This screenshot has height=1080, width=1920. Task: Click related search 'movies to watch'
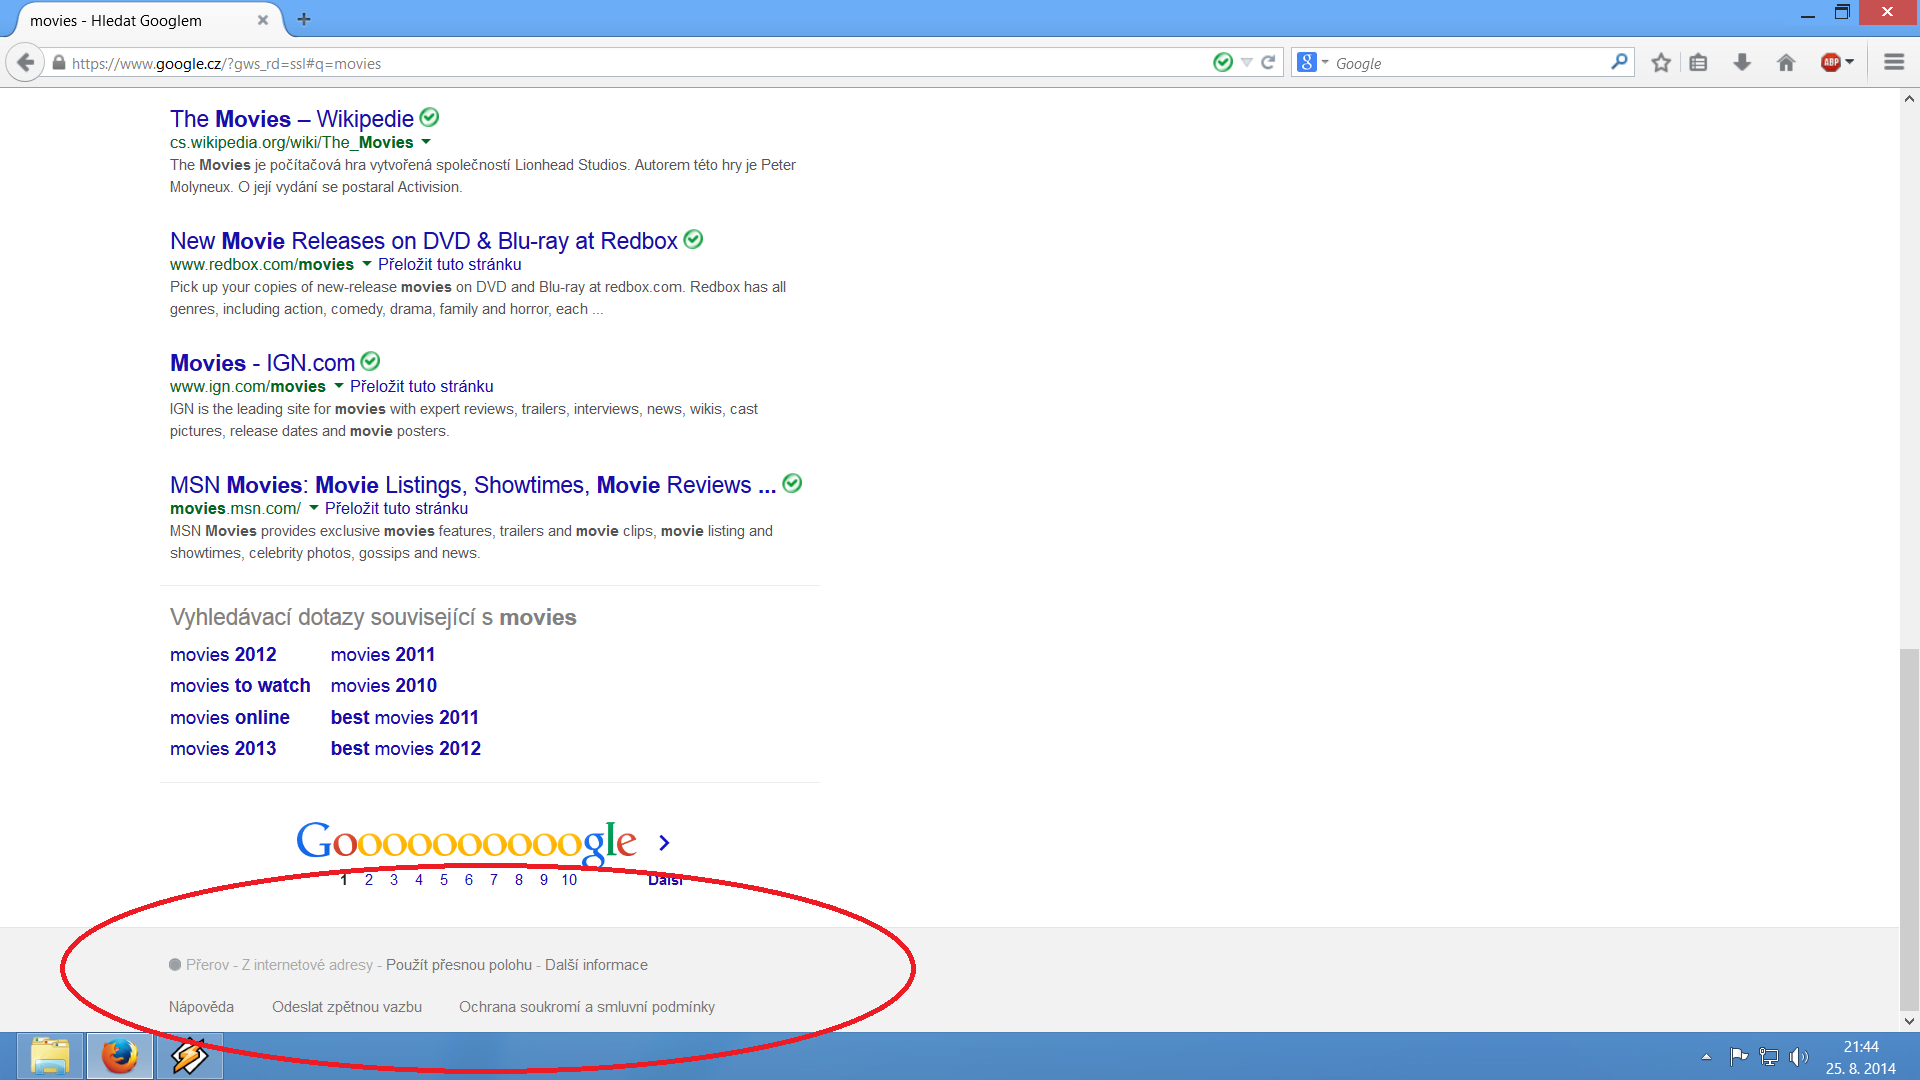click(240, 686)
